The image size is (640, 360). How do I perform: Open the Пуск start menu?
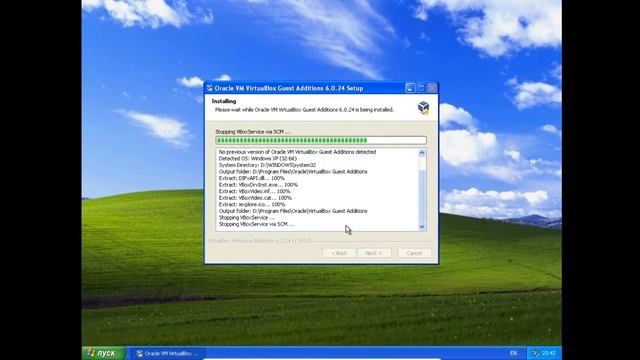click(103, 353)
